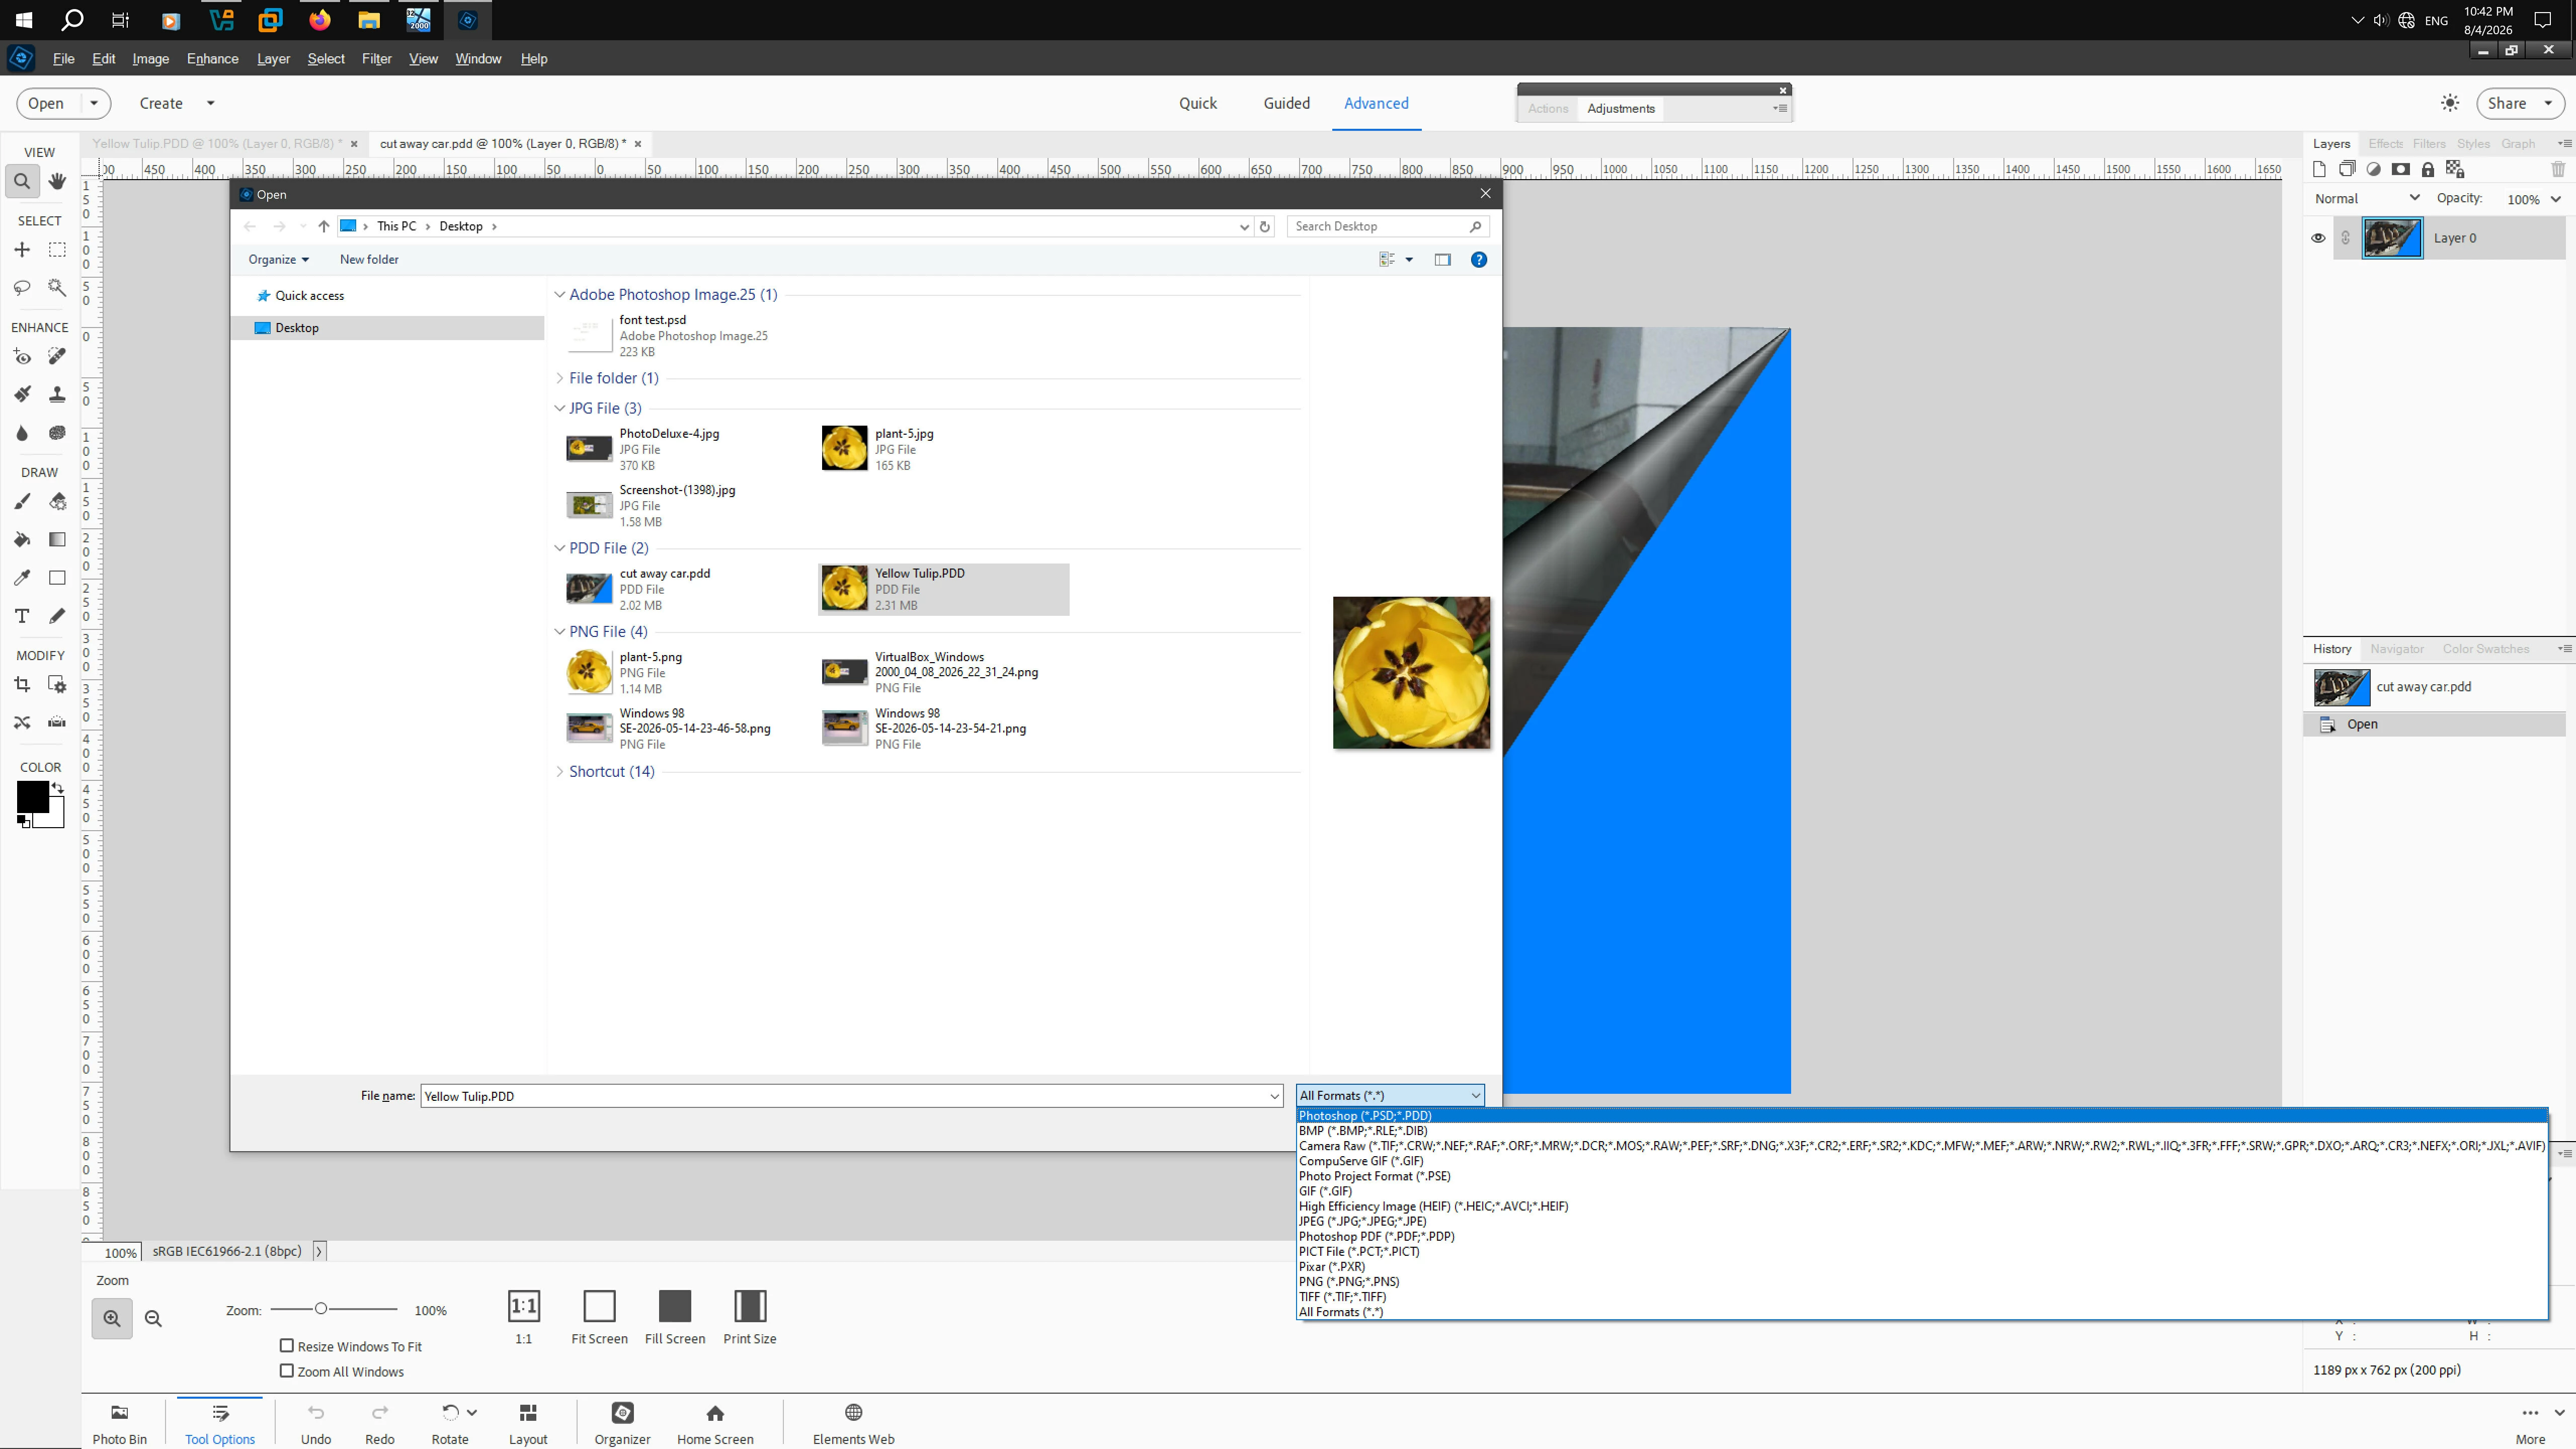Select the Blur tool
This screenshot has width=2576, height=1449.
coord(22,433)
